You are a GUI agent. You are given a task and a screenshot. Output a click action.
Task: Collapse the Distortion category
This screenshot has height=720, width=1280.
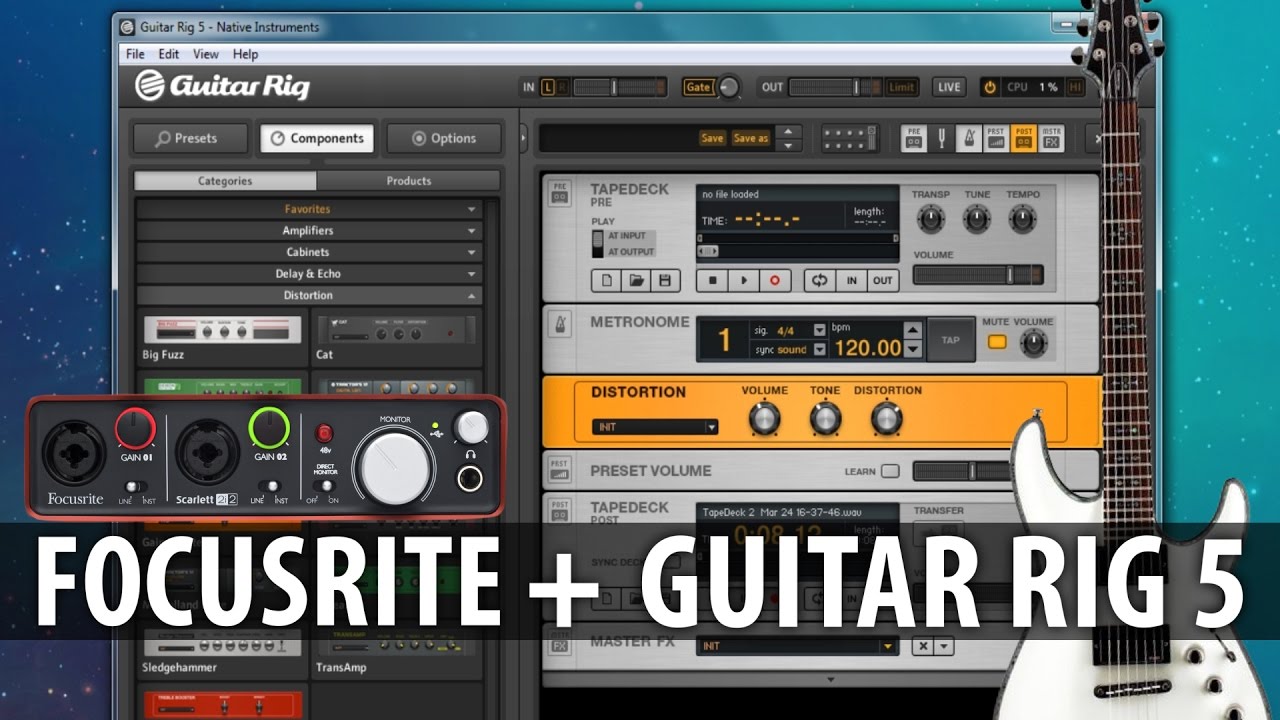pyautogui.click(x=309, y=295)
